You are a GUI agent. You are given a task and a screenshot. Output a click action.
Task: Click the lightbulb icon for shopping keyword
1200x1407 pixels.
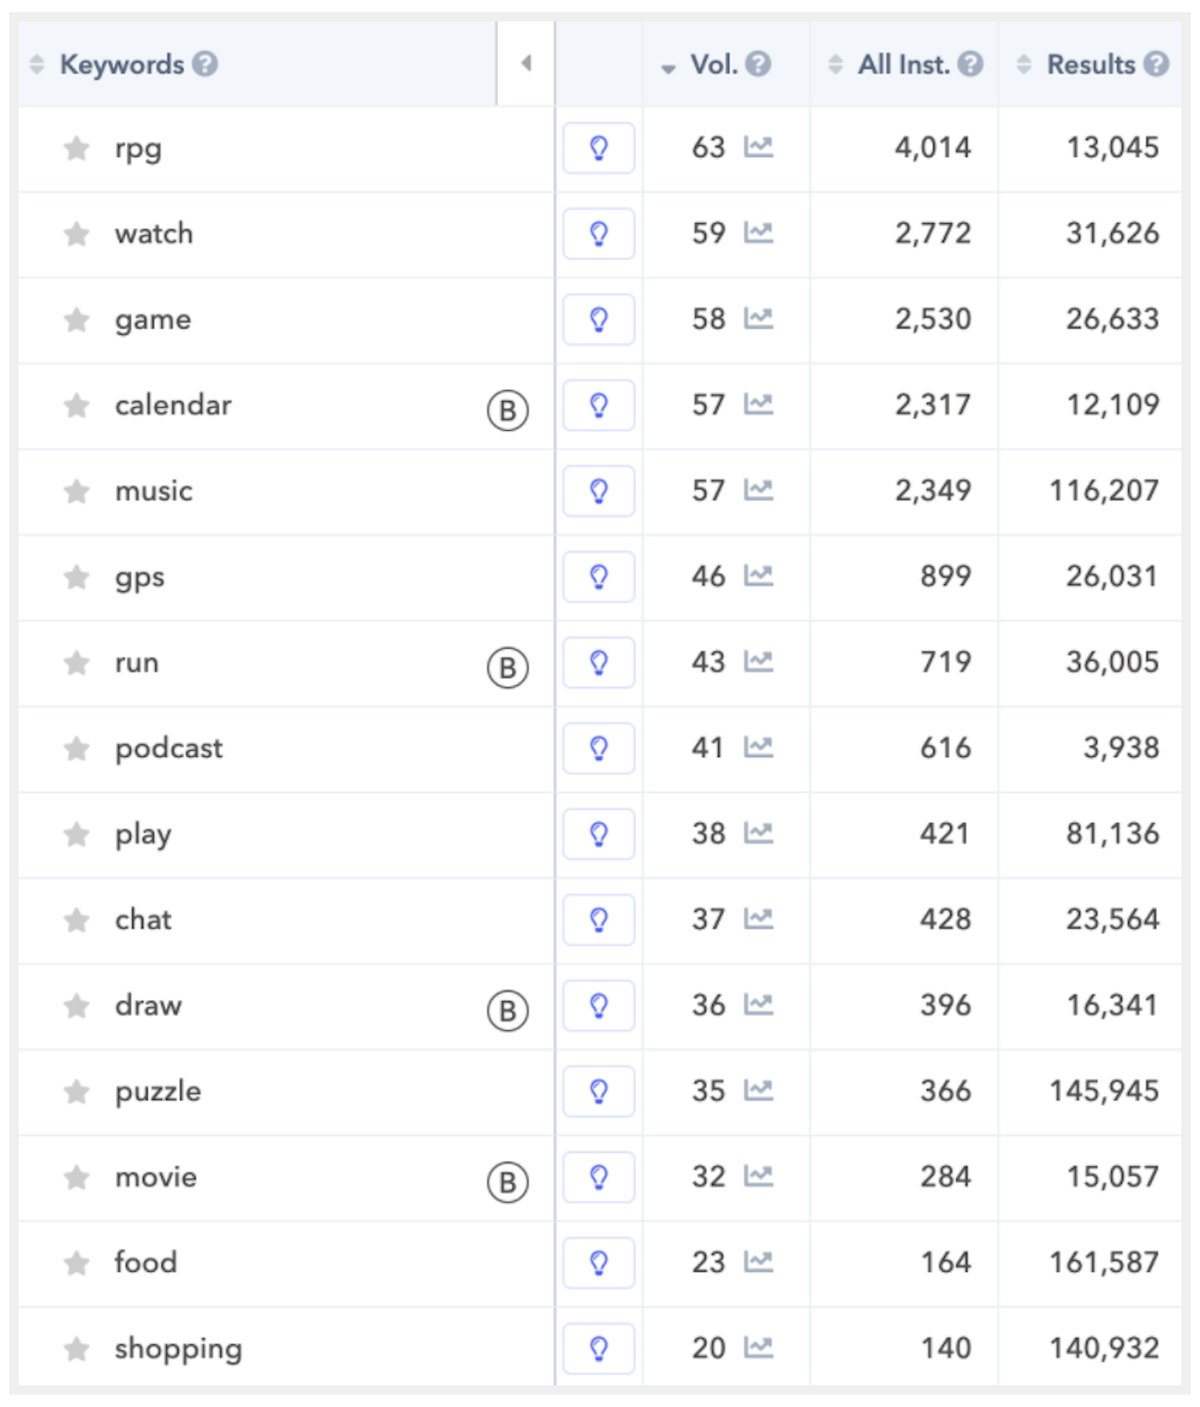598,1348
